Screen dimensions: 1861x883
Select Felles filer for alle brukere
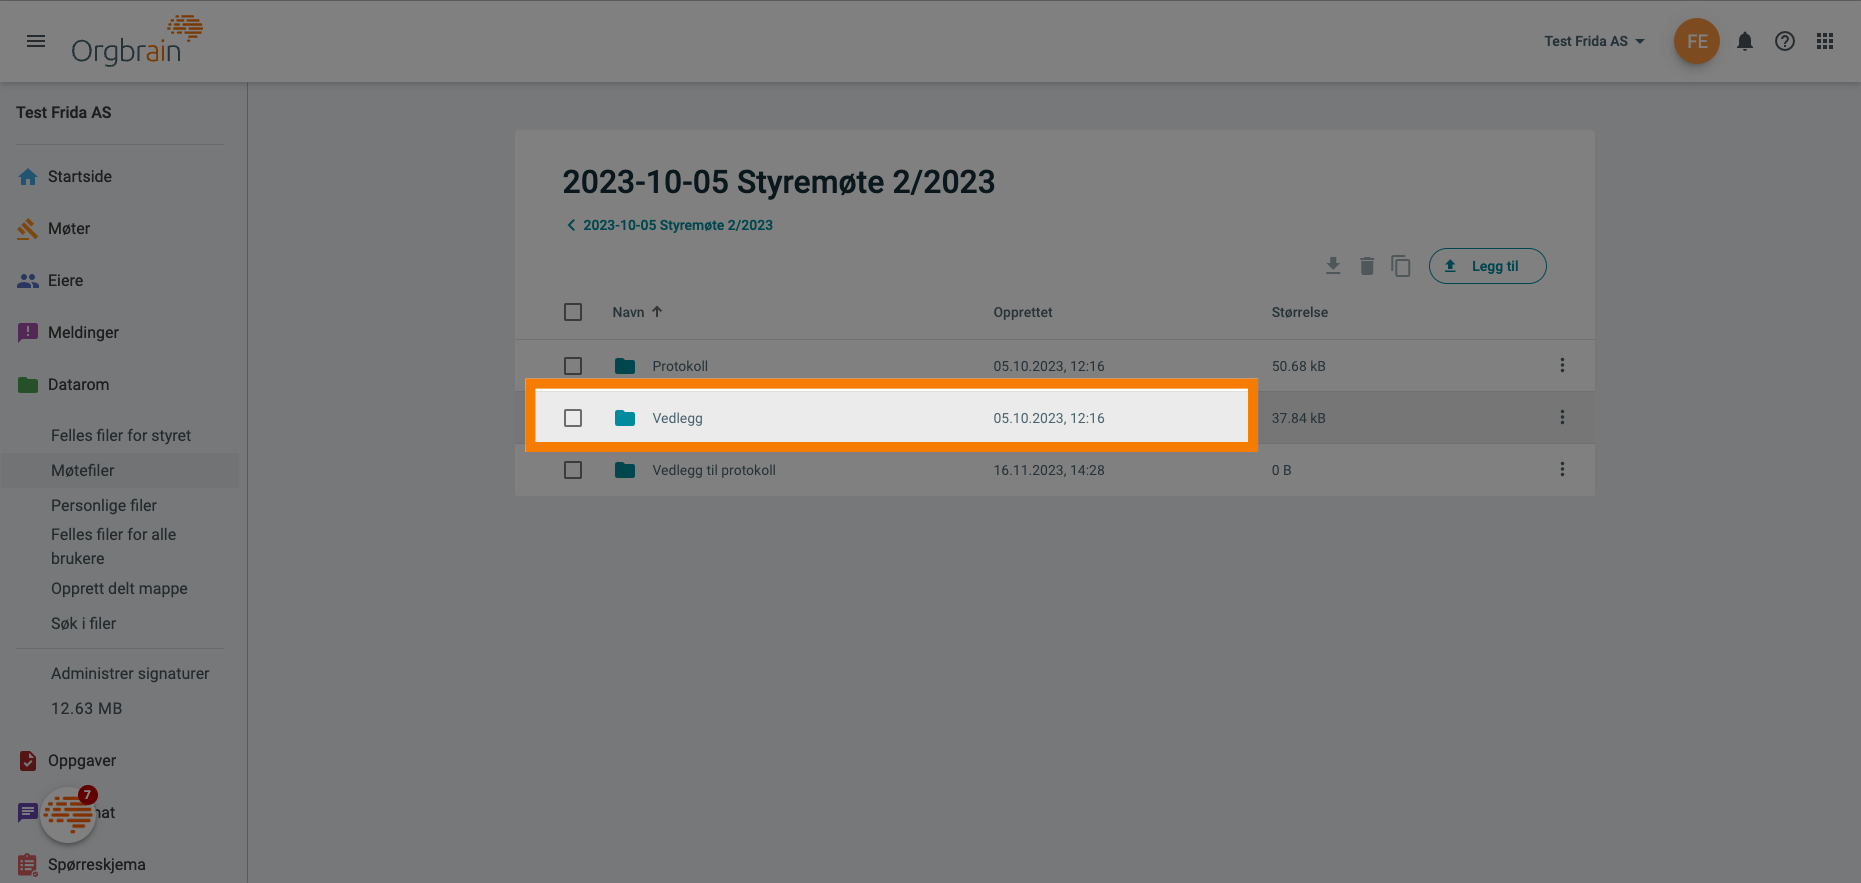click(x=113, y=547)
